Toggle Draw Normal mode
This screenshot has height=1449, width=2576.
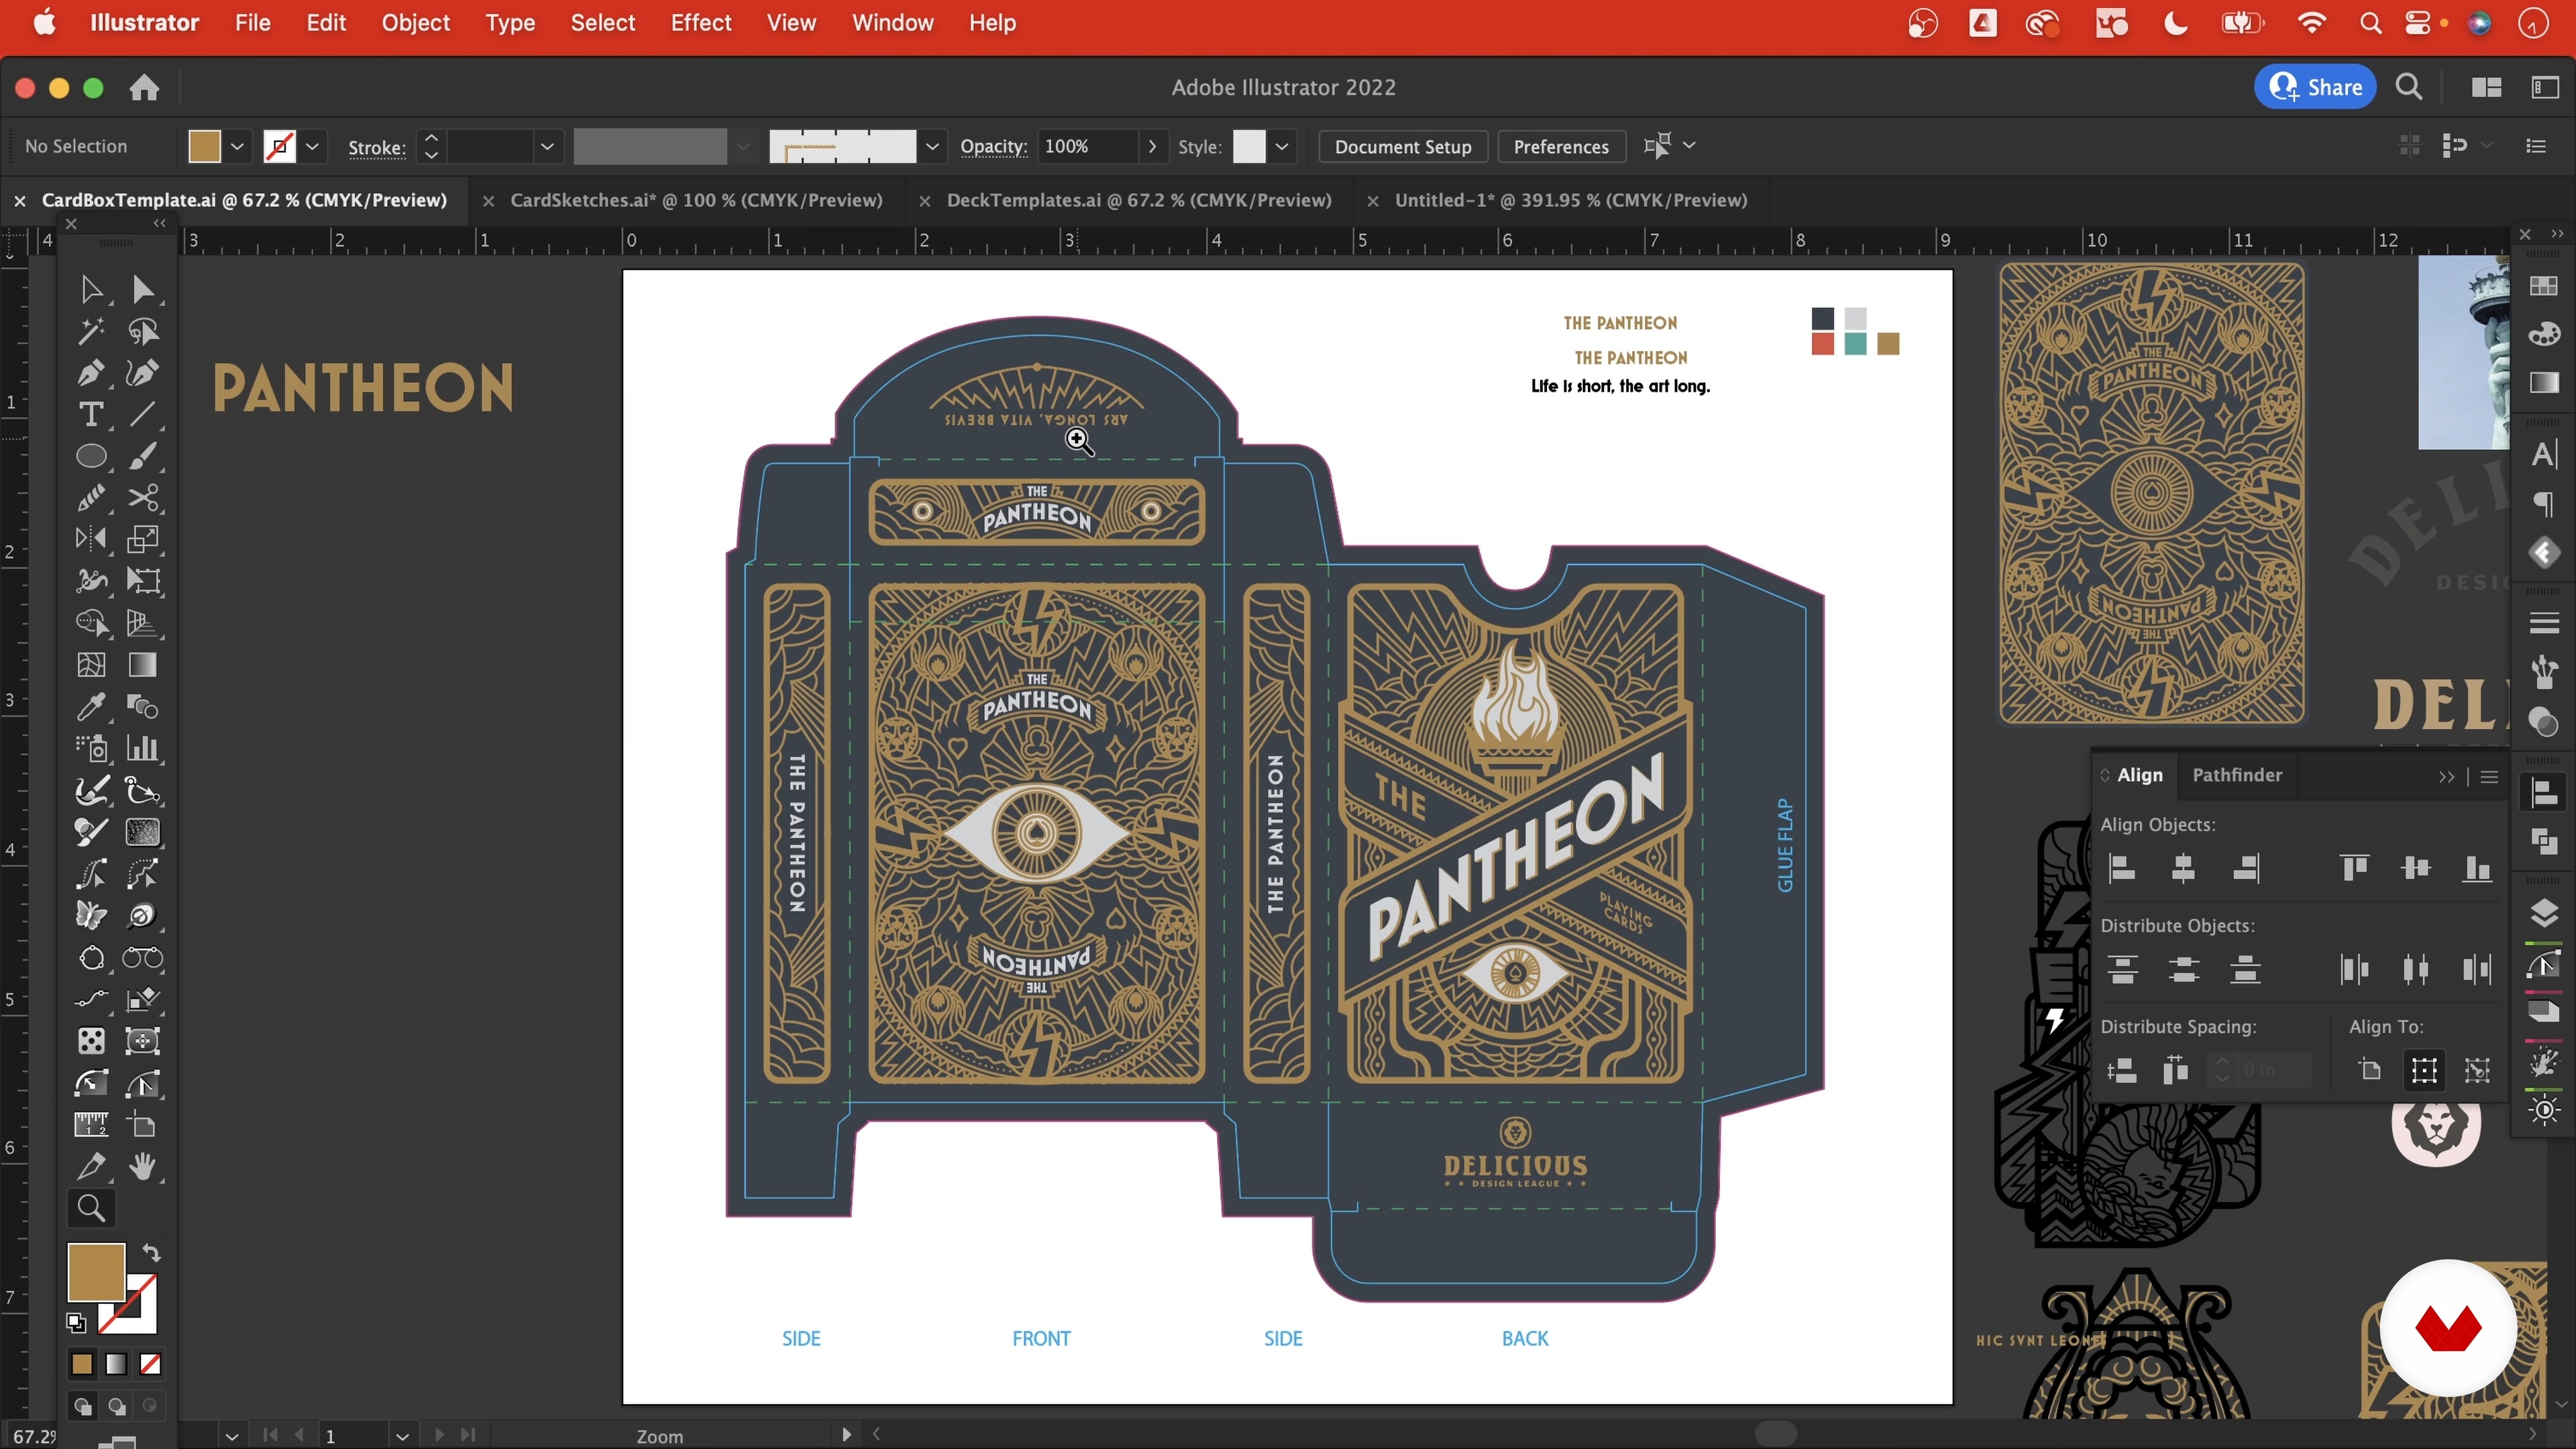click(x=83, y=1406)
